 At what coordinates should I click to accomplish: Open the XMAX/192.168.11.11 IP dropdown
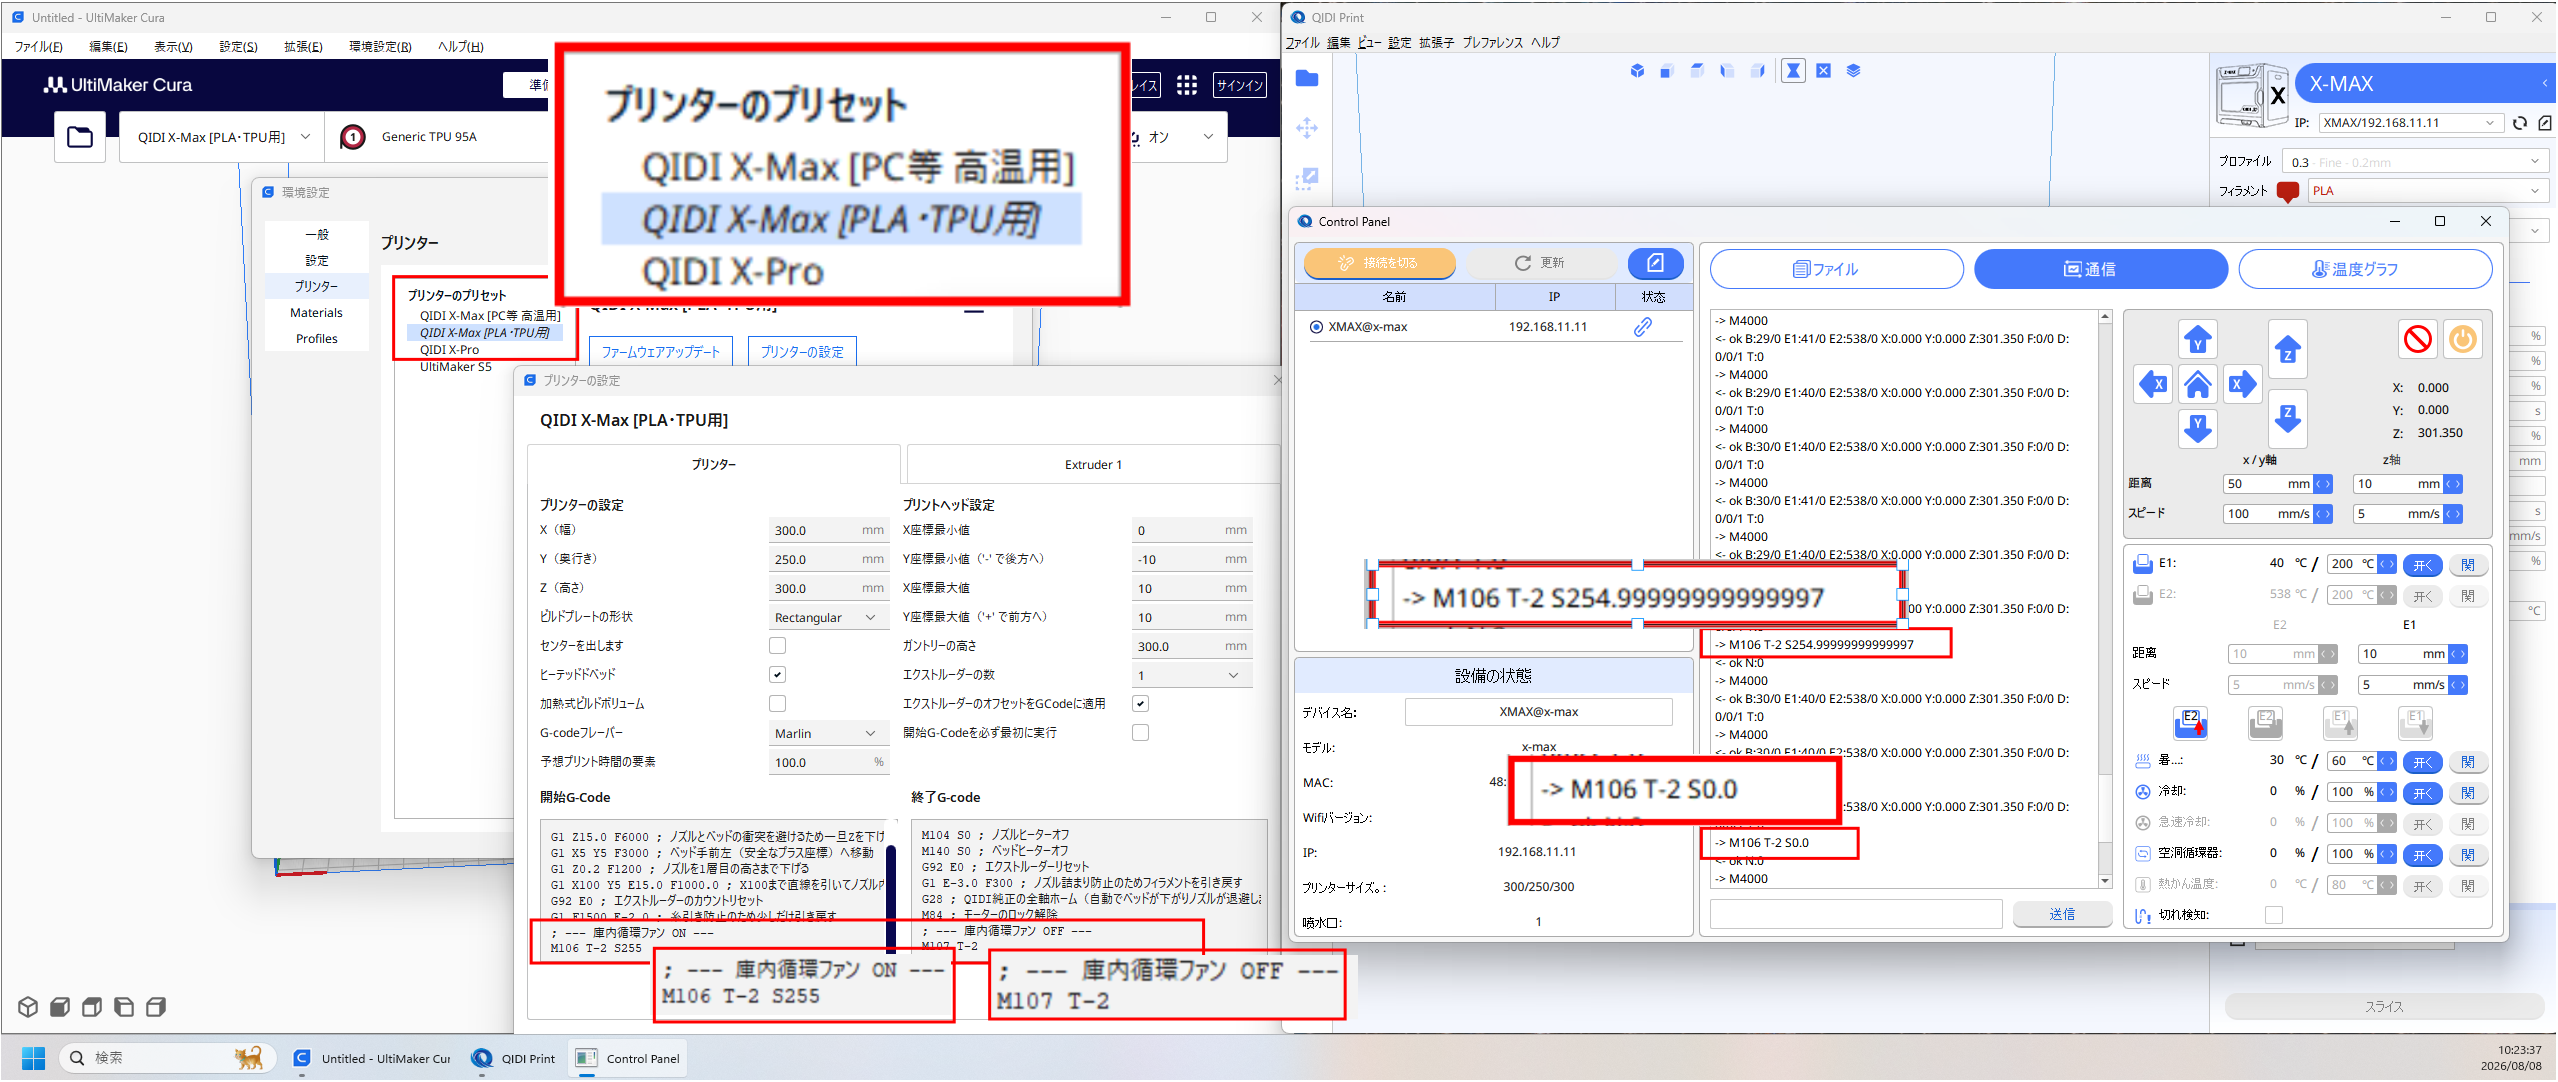coord(2409,123)
